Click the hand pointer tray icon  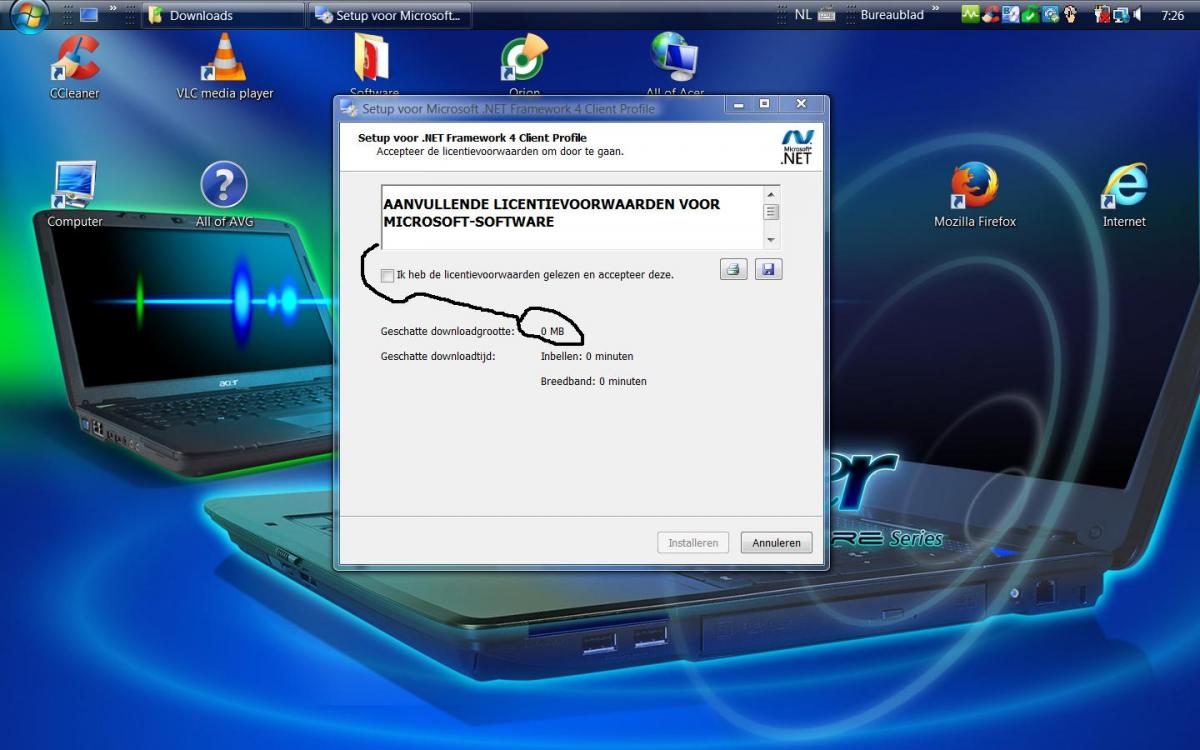(1070, 15)
